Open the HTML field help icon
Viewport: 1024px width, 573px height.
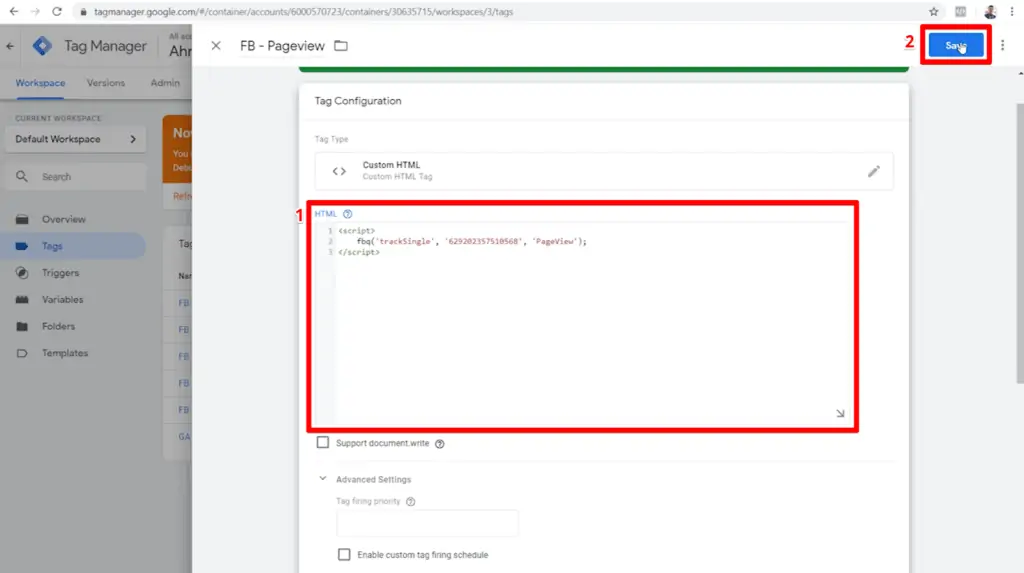tap(347, 214)
